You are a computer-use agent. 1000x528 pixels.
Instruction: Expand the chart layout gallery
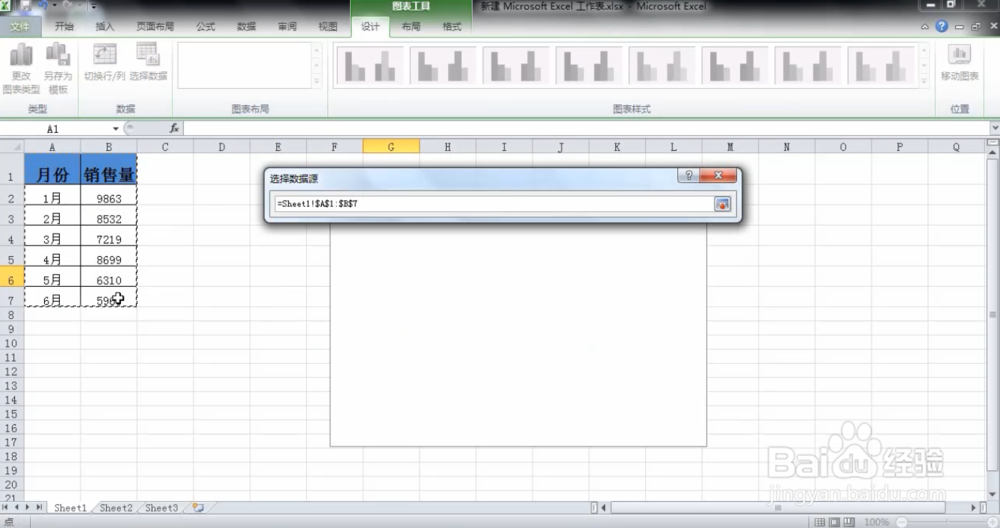point(316,82)
